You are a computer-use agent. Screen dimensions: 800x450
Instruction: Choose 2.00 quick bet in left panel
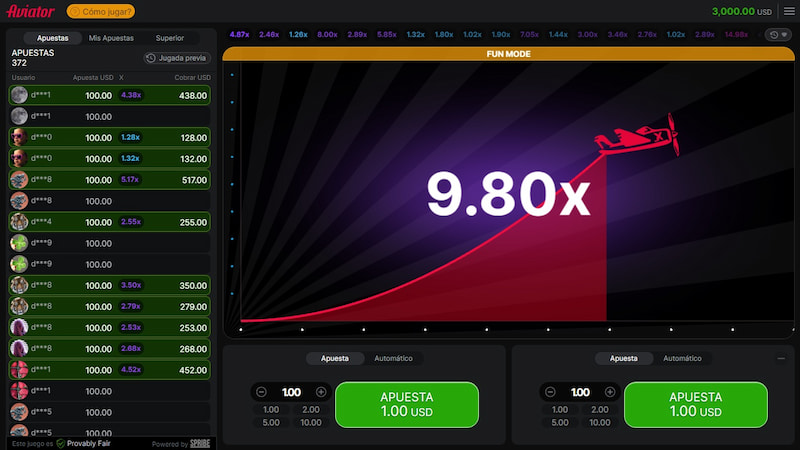pos(311,409)
